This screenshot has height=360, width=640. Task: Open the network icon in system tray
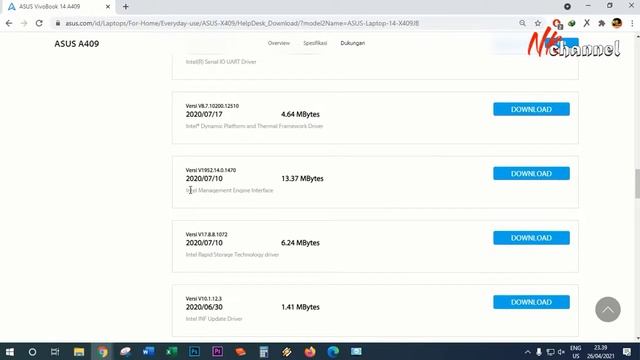(550, 351)
